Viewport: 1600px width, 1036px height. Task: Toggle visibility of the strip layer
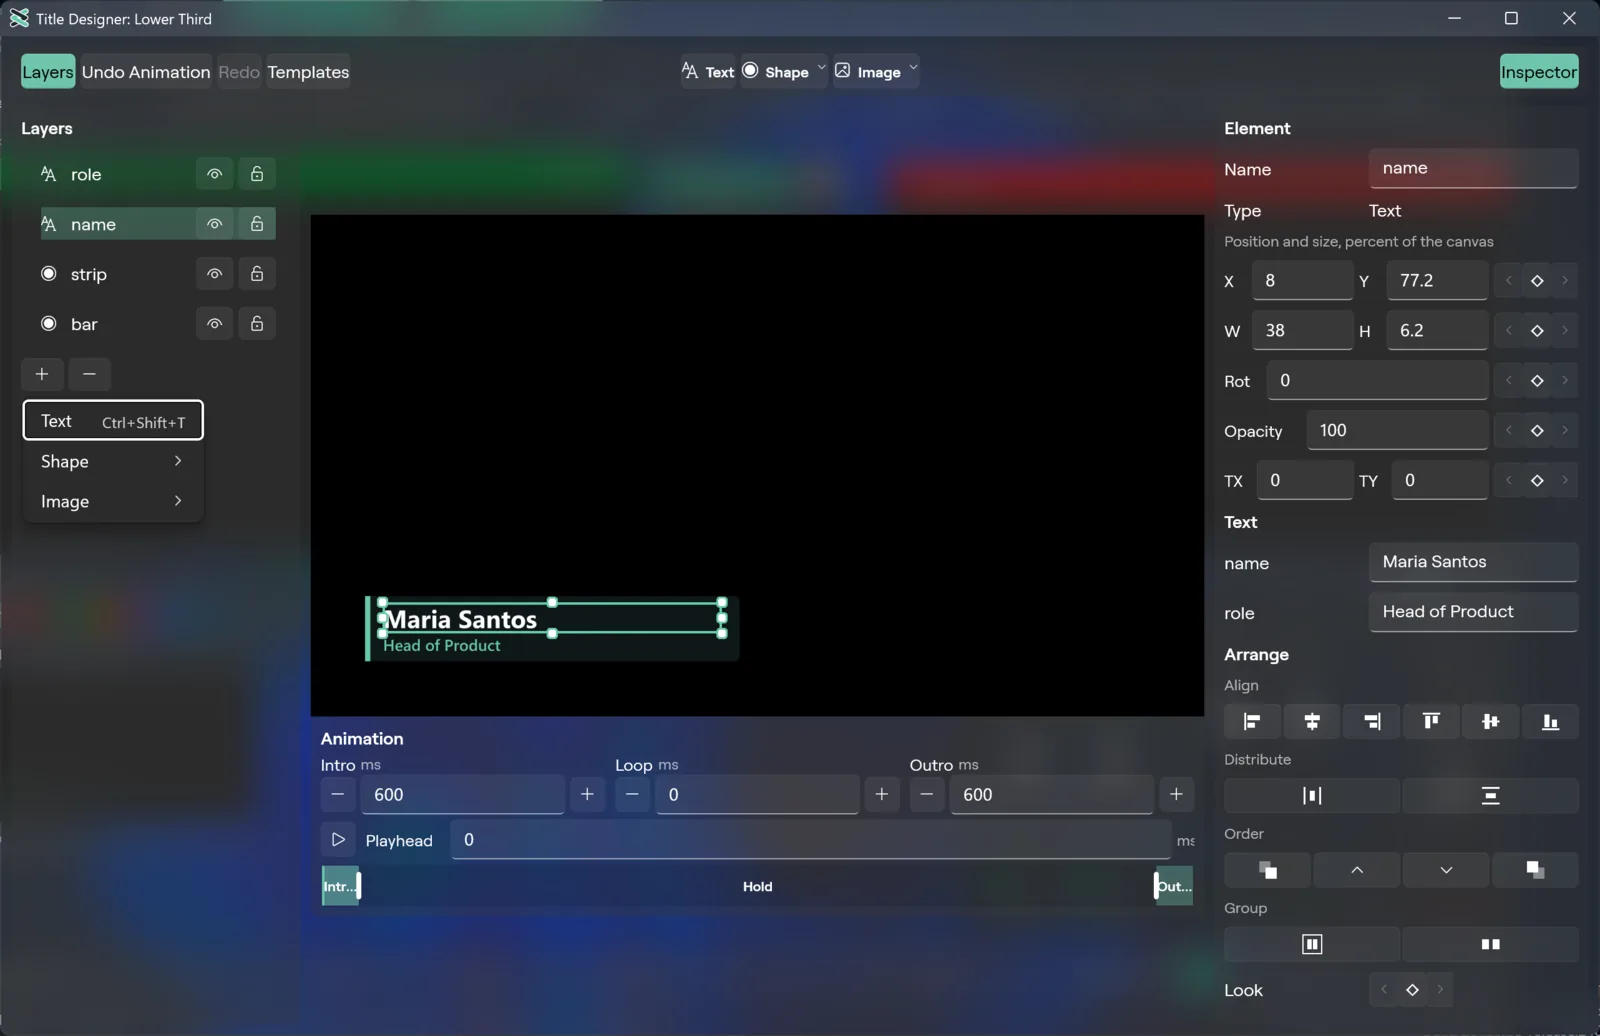(214, 274)
